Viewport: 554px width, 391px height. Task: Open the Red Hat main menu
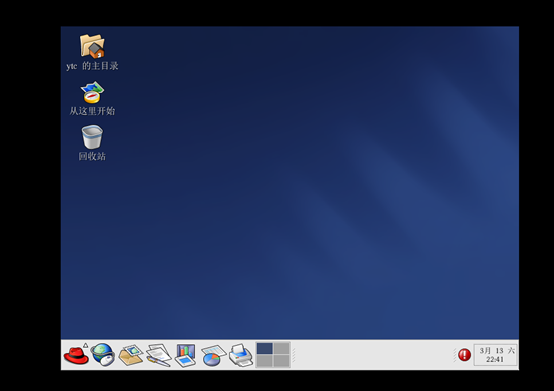(76, 355)
